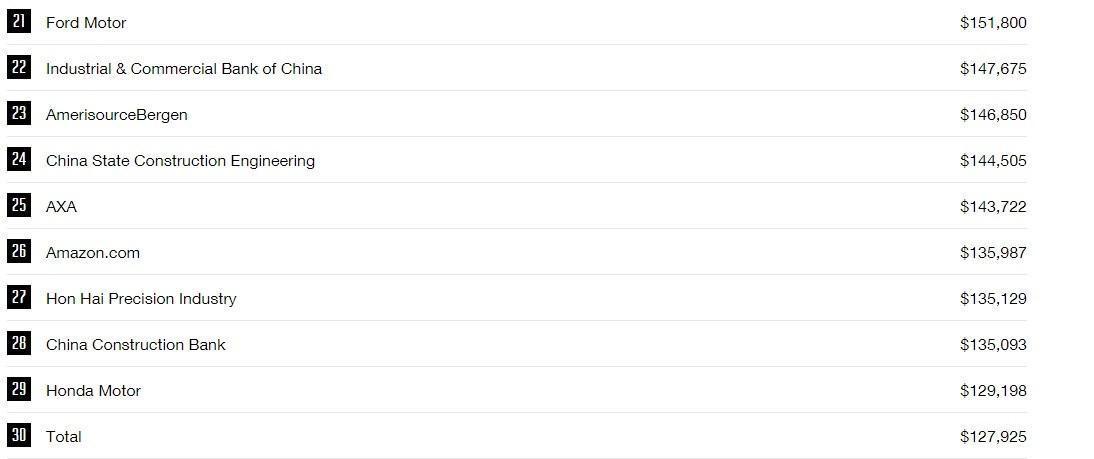This screenshot has width=1094, height=459.
Task: Open the AXA company name
Action: tap(61, 207)
